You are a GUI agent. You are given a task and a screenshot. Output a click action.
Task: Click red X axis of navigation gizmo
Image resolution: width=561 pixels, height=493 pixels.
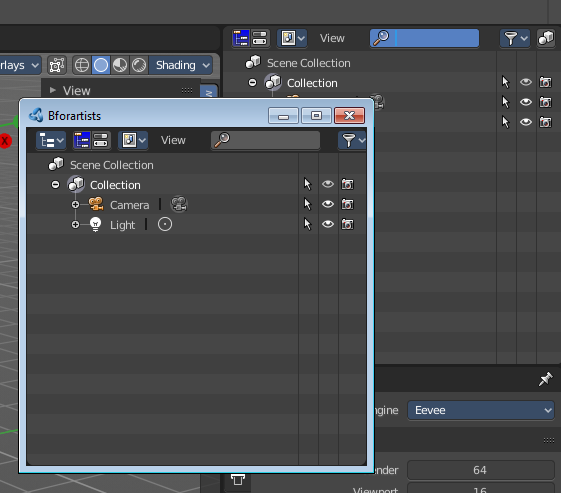tap(5, 141)
